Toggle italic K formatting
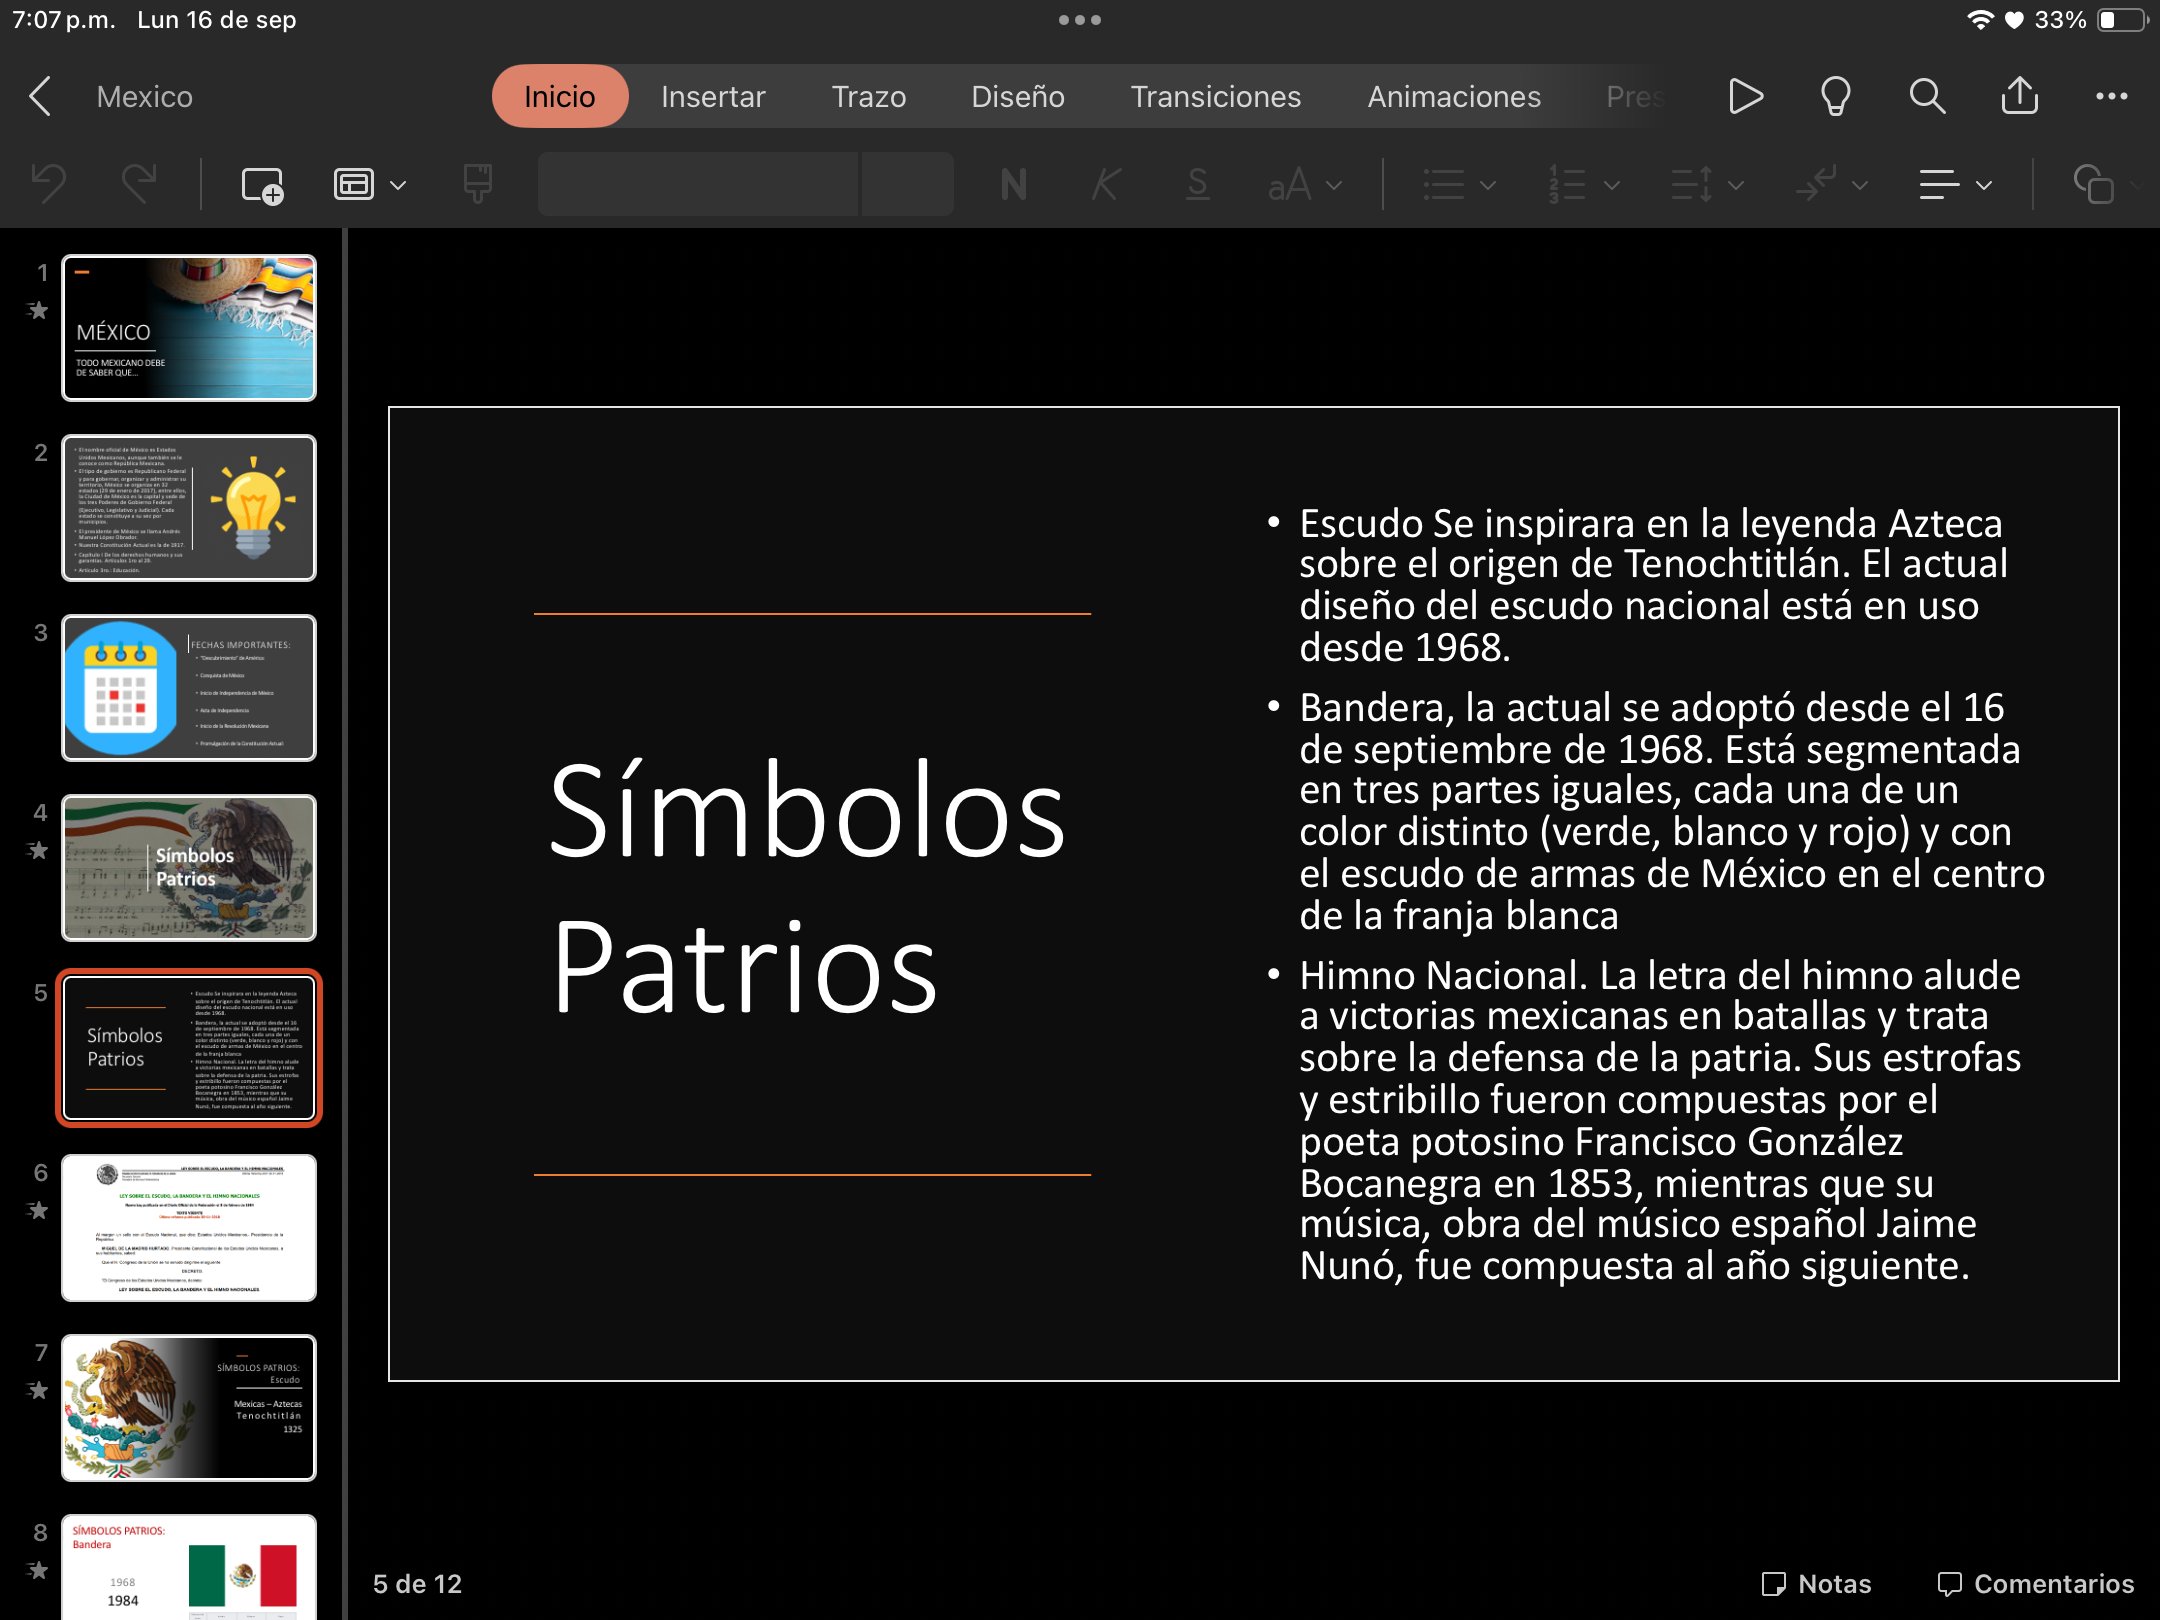This screenshot has width=2160, height=1620. 1105,185
